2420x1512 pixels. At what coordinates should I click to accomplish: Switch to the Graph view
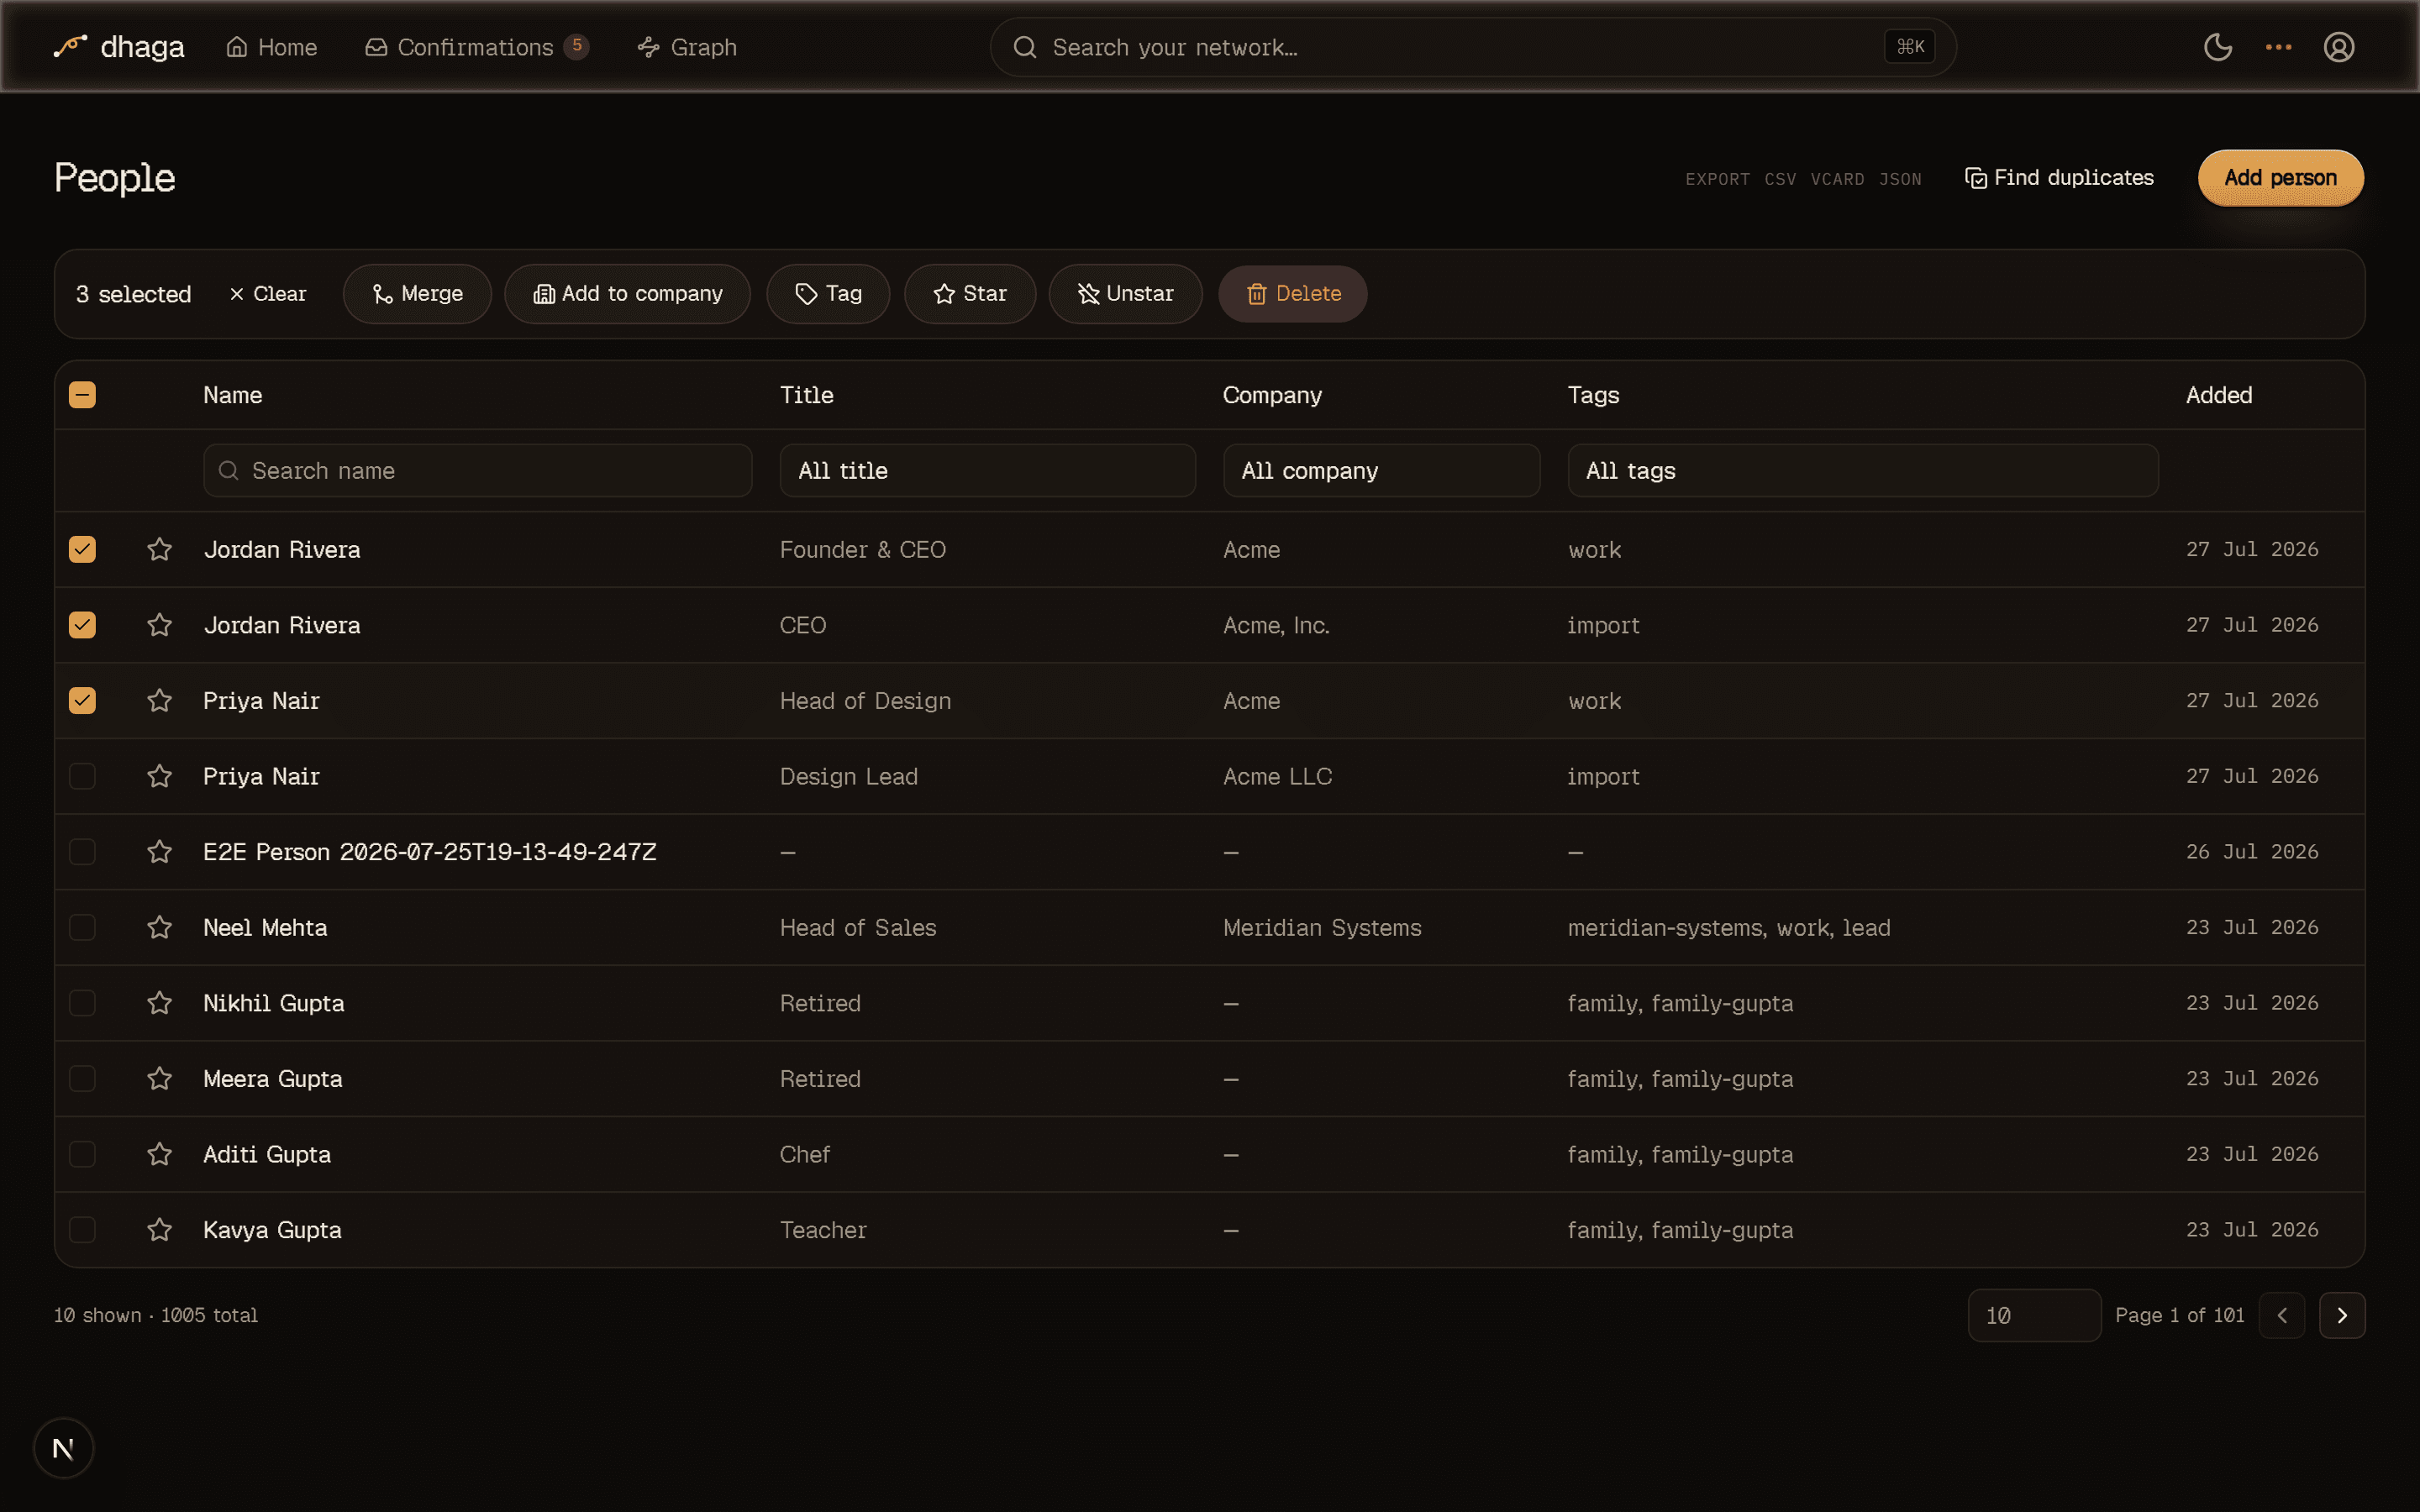pos(687,47)
